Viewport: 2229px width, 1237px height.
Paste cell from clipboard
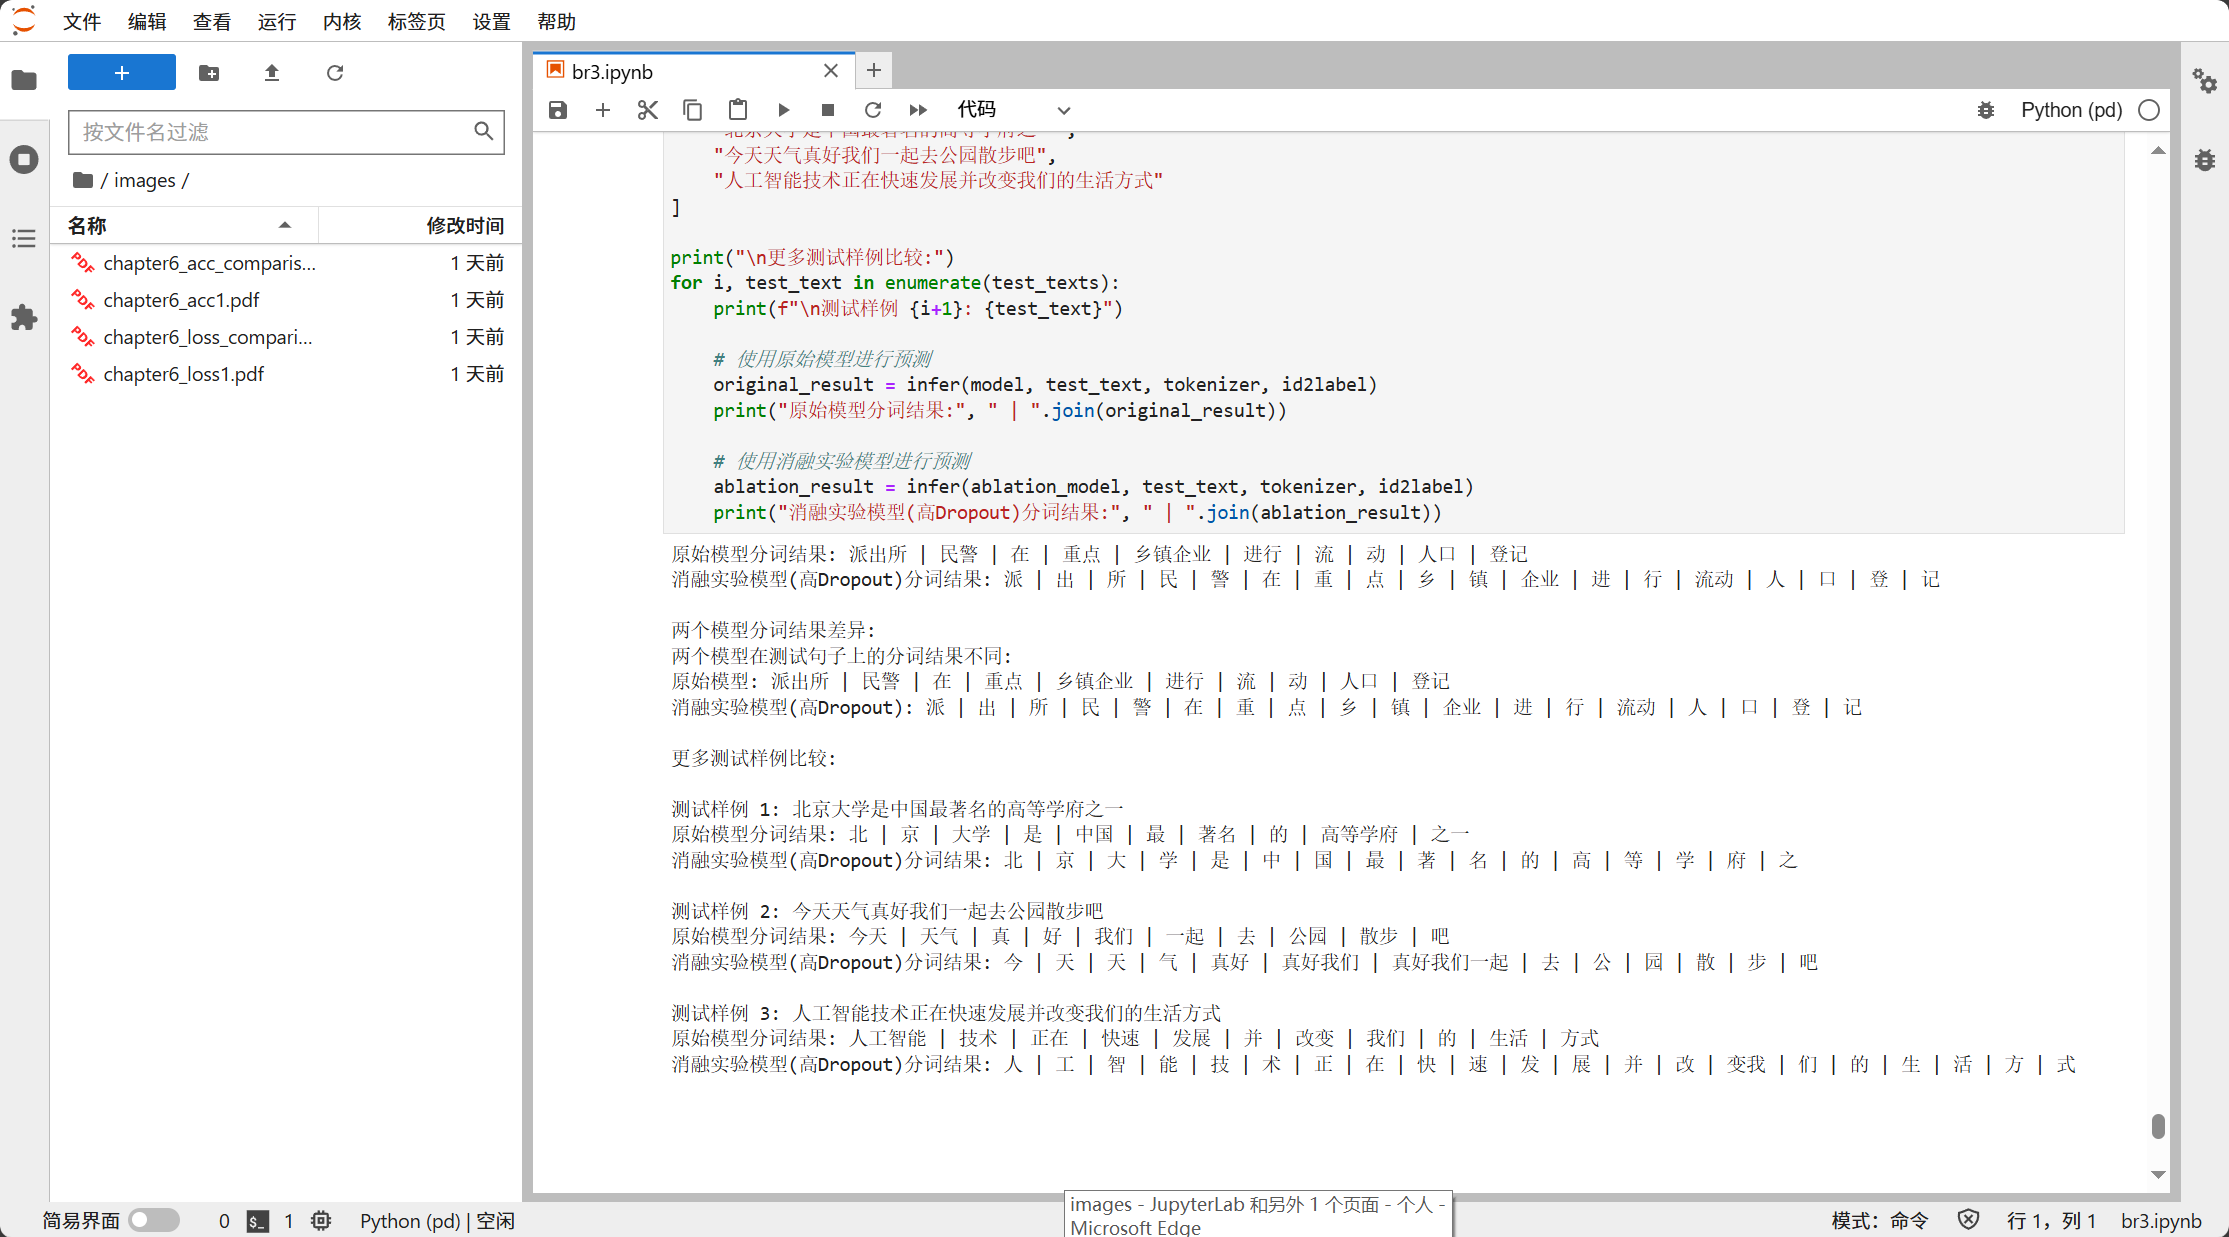(x=738, y=110)
